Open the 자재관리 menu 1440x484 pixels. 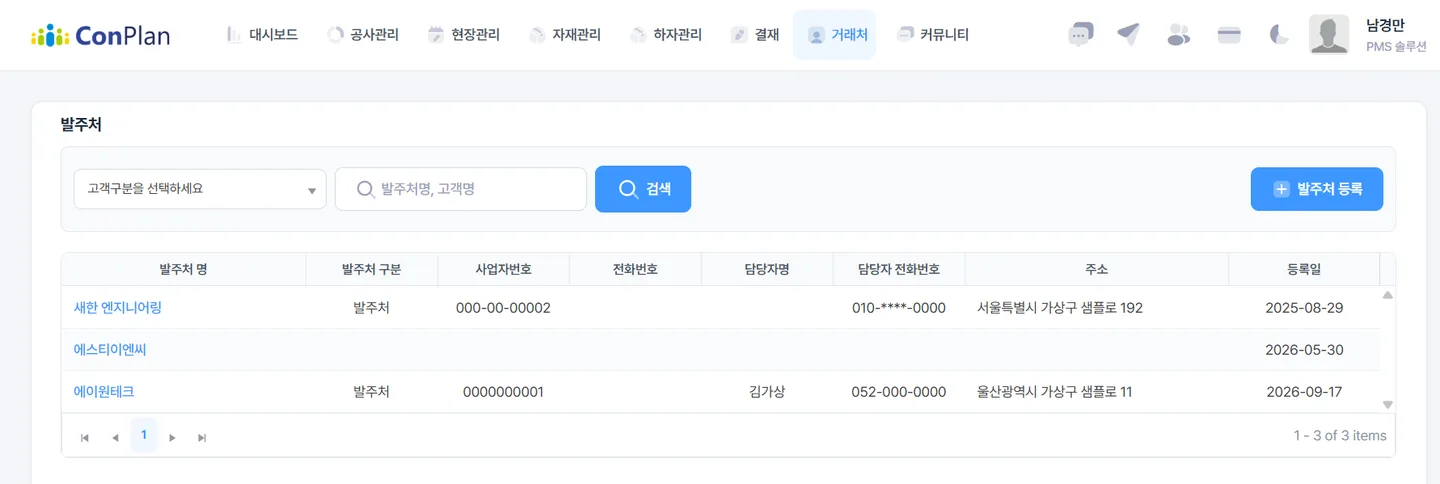tap(565, 35)
